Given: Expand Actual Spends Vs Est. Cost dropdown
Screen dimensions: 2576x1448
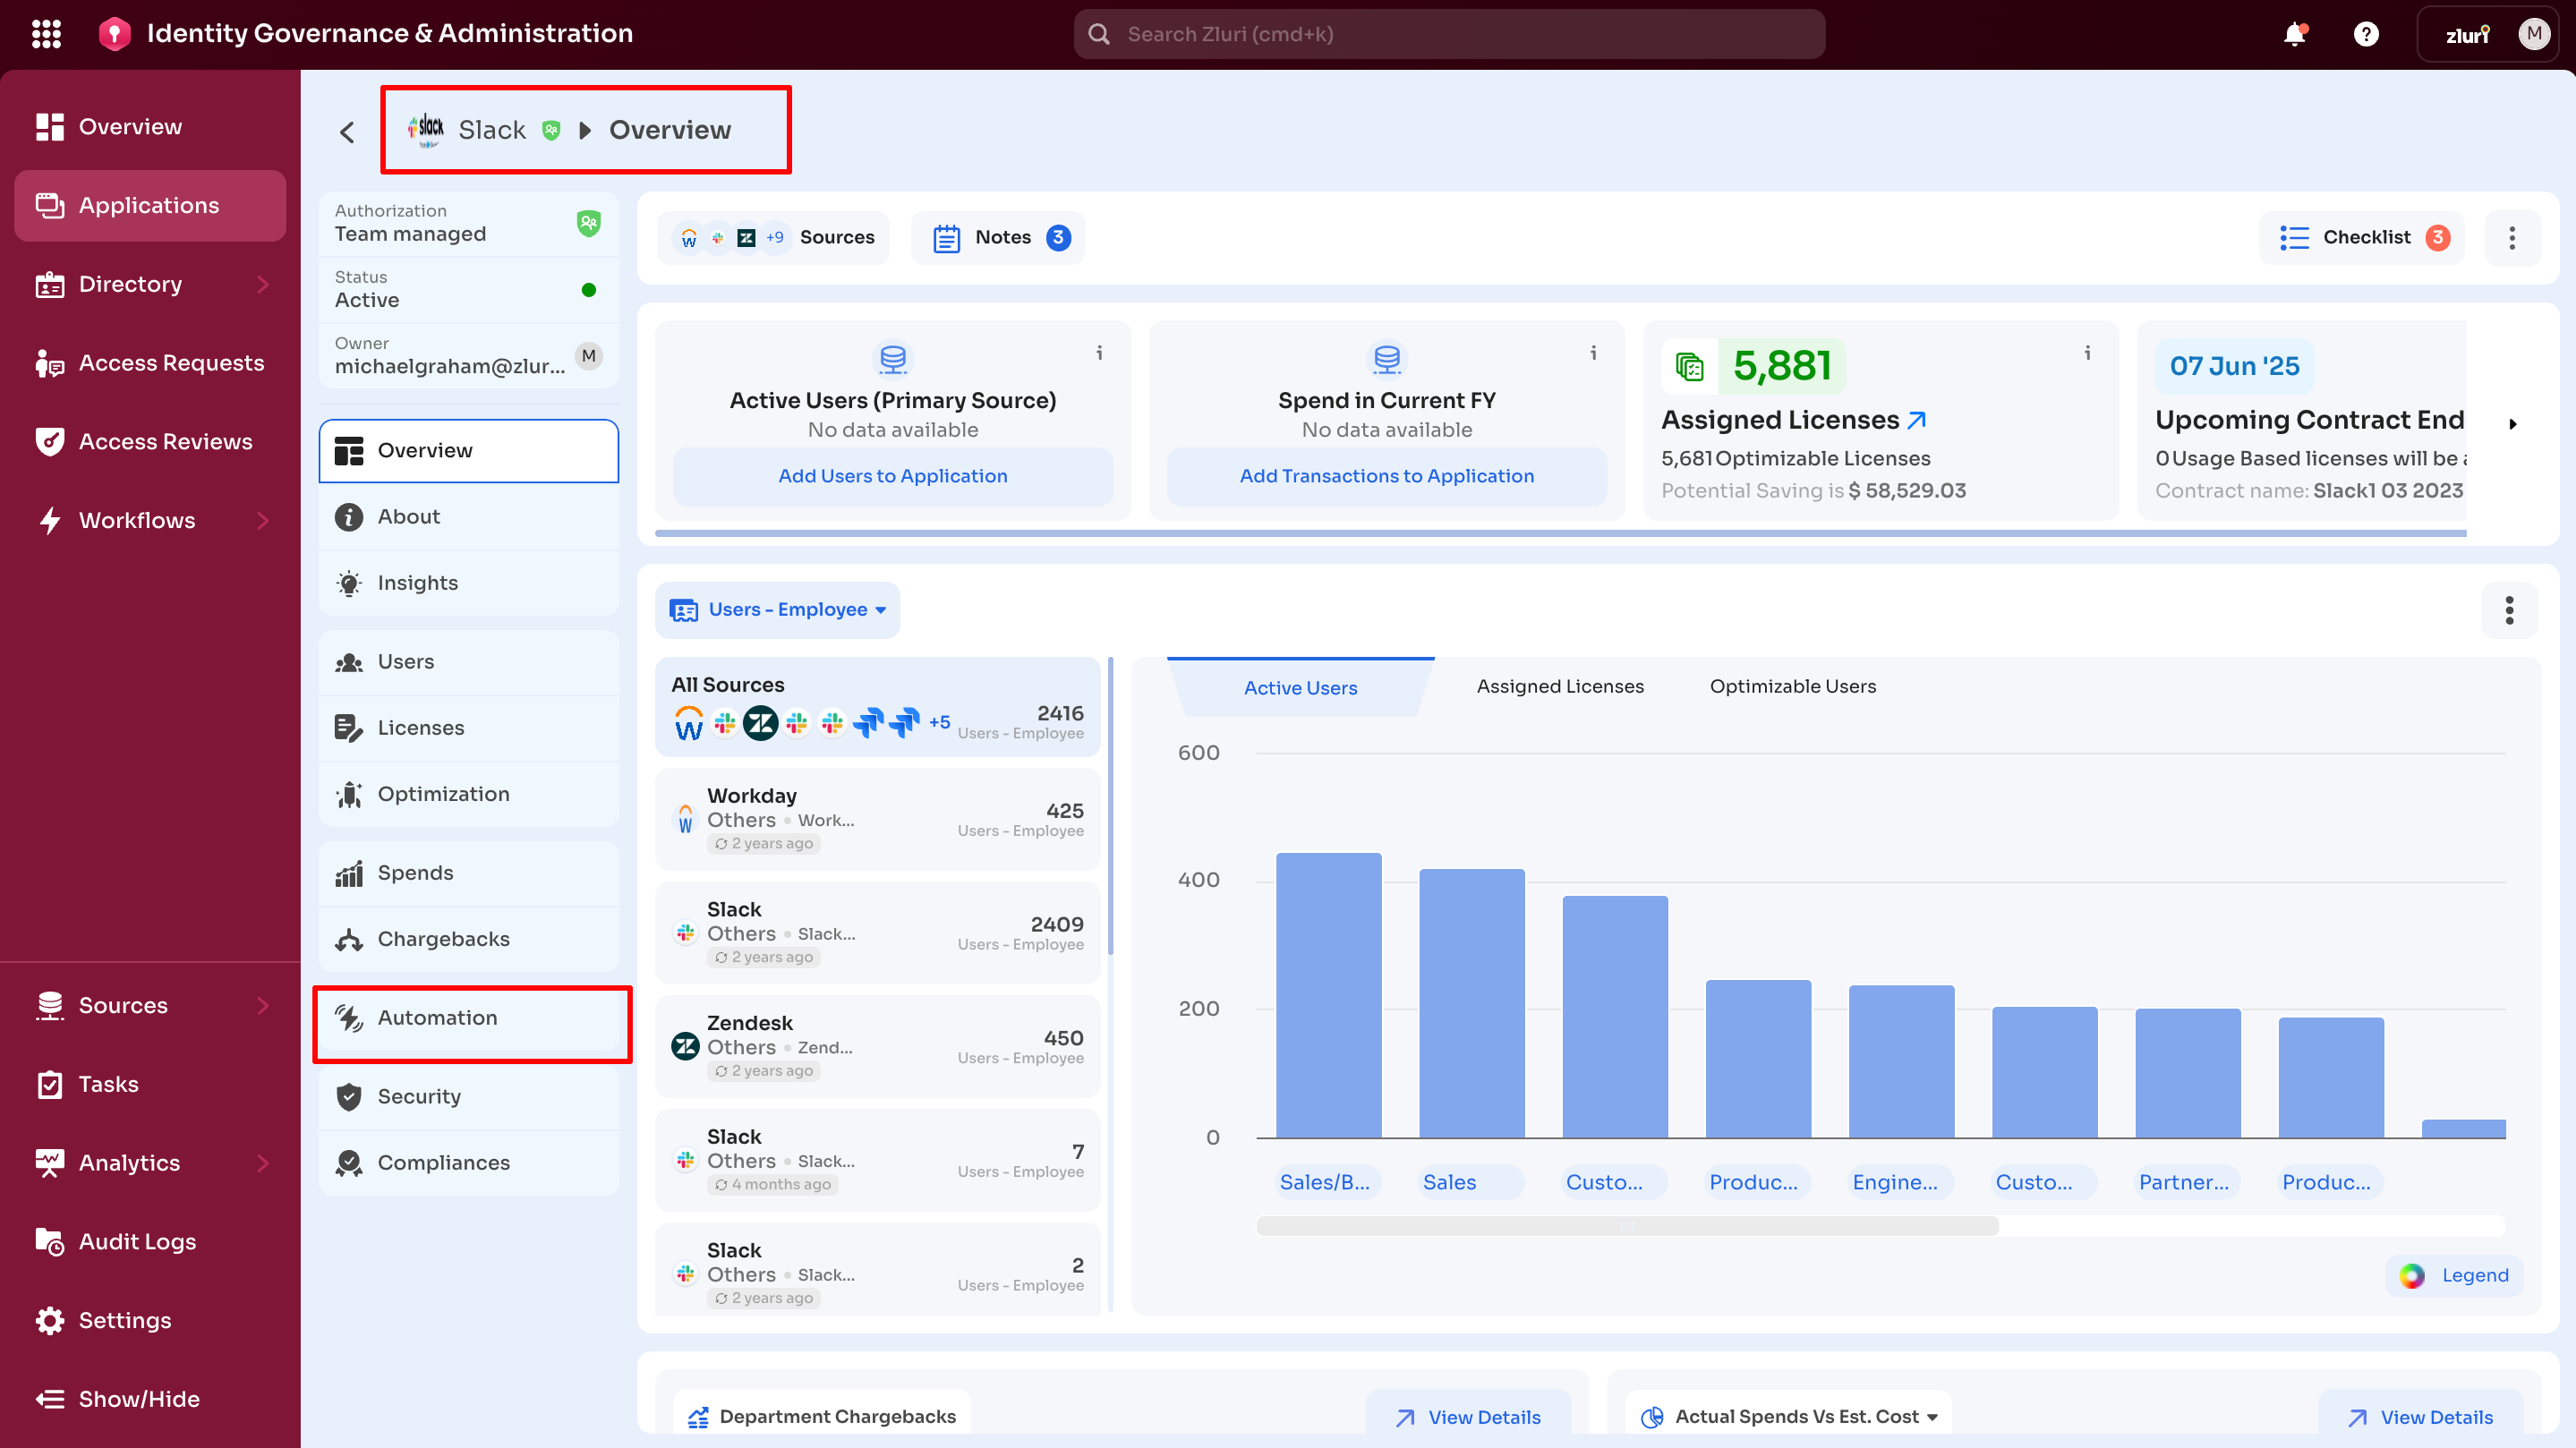Looking at the screenshot, I should tap(1932, 1416).
